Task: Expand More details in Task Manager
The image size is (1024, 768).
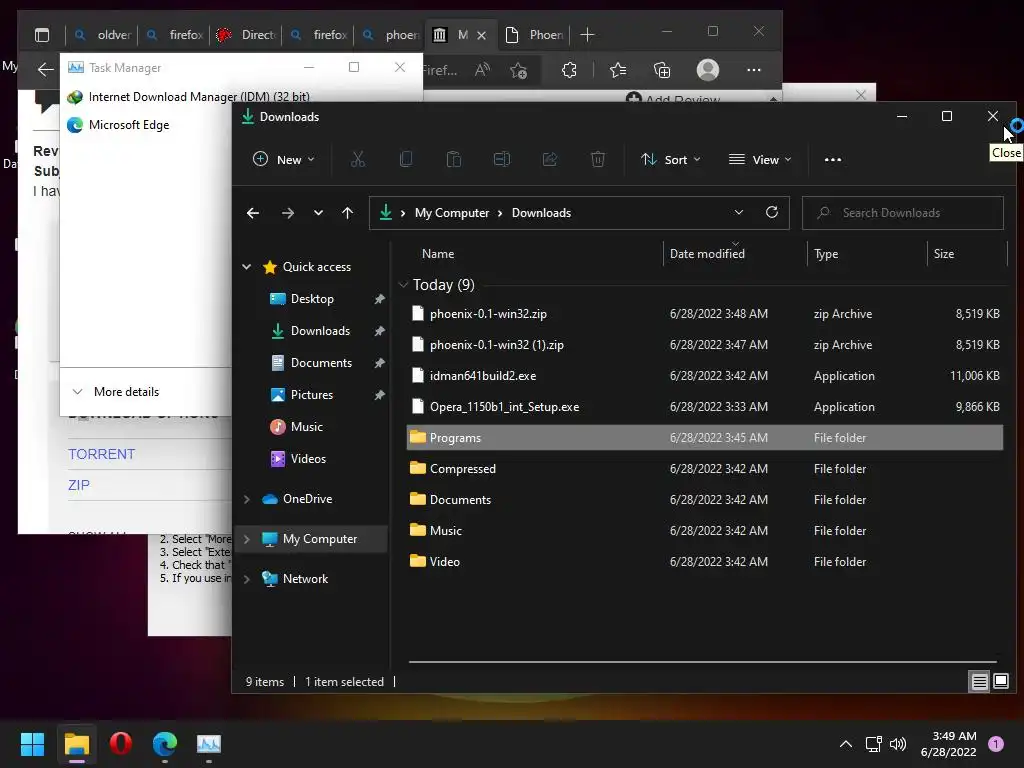Action: pos(115,392)
